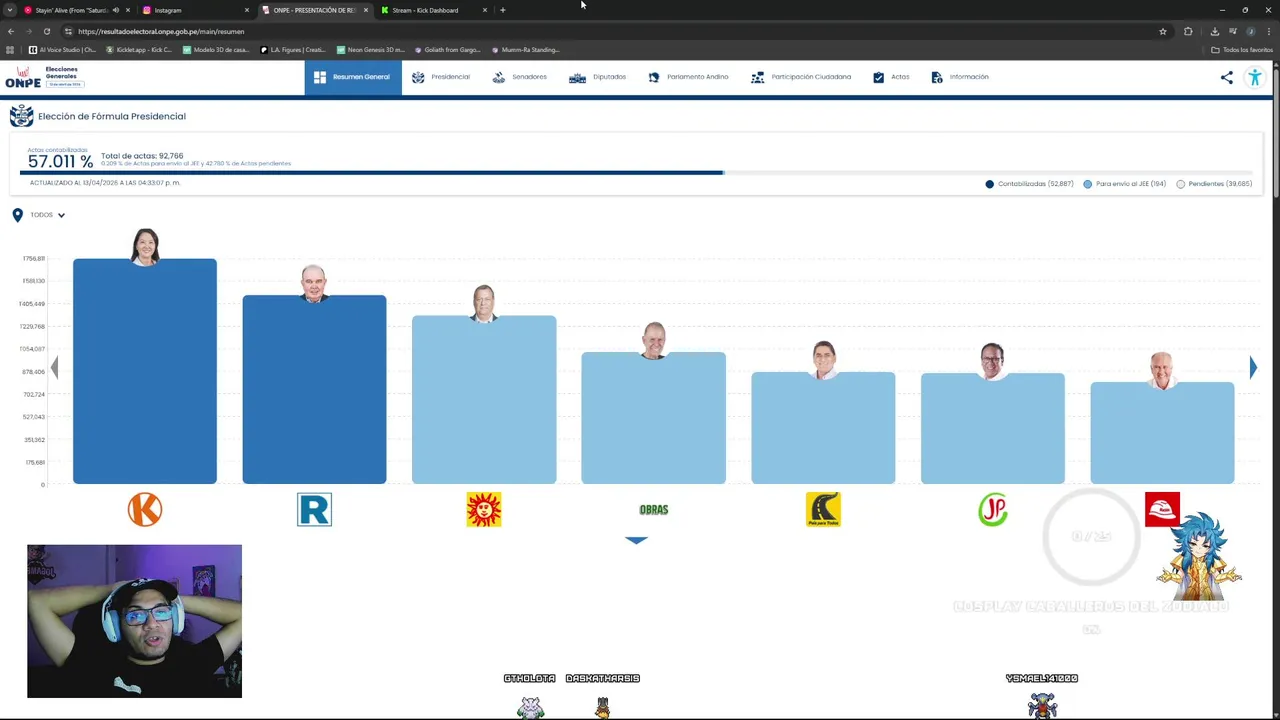Image resolution: width=1280 pixels, height=720 pixels.
Task: Click the bar above the OBRAS logo
Action: pyautogui.click(x=653, y=418)
